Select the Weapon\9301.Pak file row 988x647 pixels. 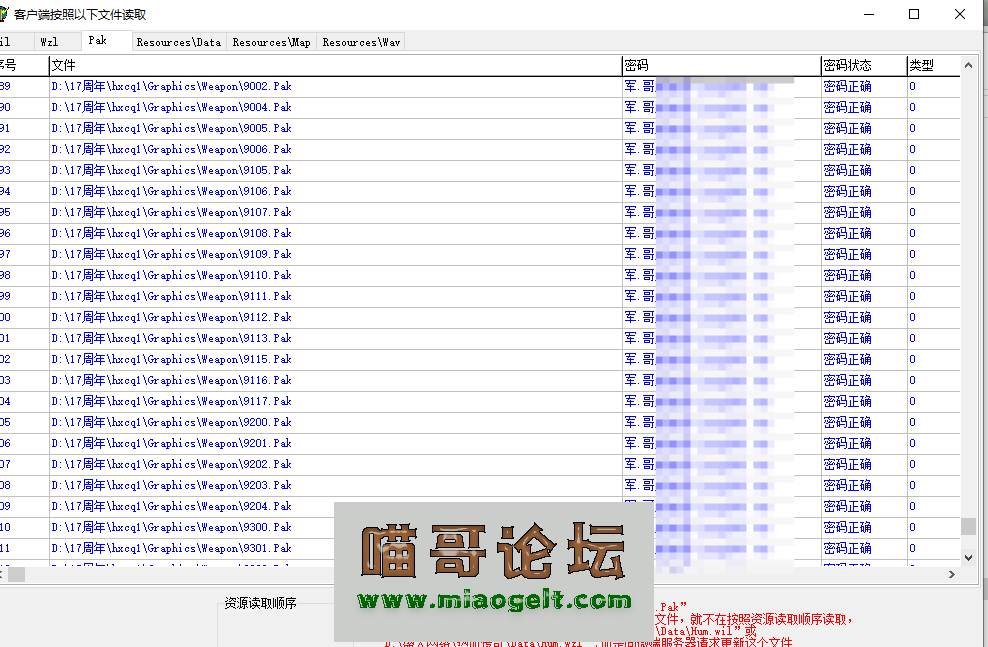click(170, 548)
